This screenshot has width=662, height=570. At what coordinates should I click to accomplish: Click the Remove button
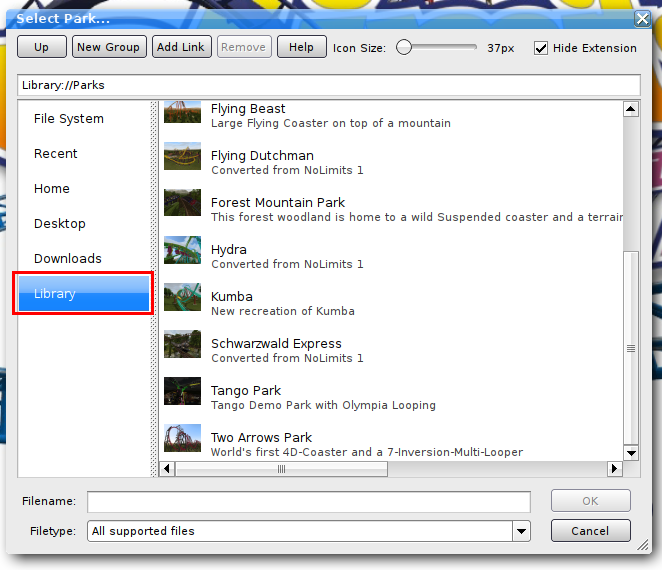[244, 47]
